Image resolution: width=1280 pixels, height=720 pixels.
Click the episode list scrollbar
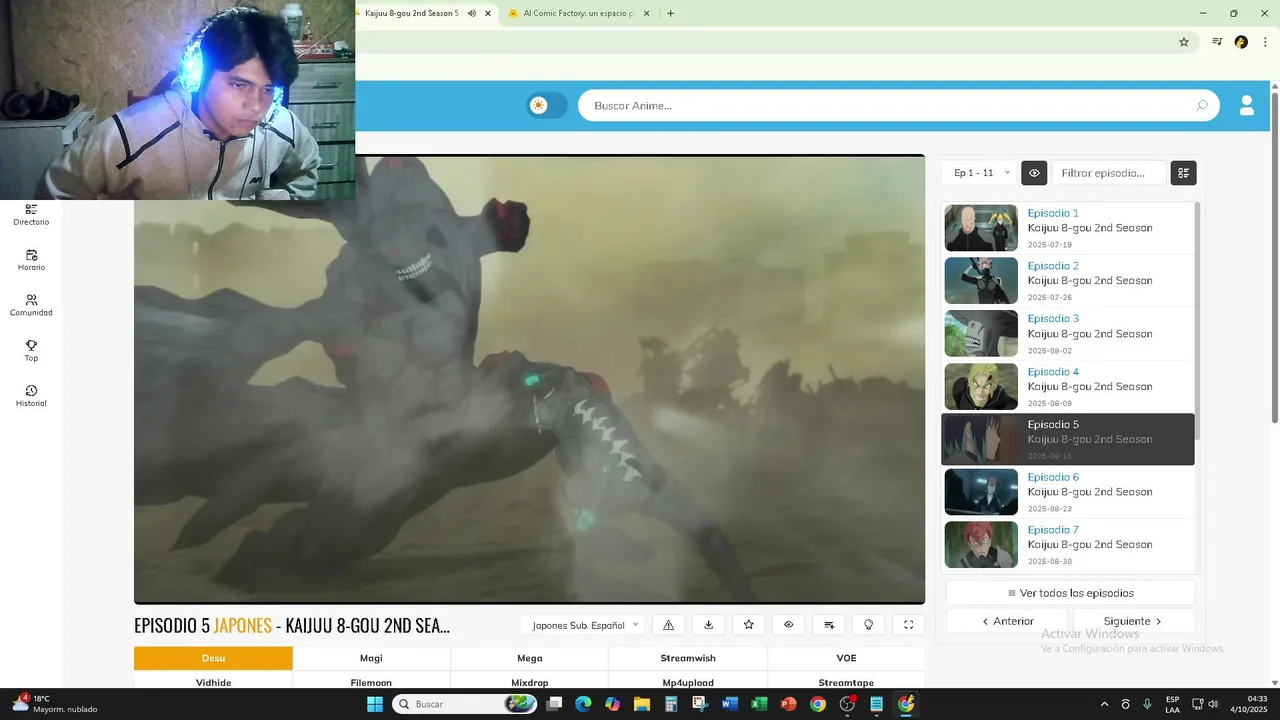tap(1197, 320)
